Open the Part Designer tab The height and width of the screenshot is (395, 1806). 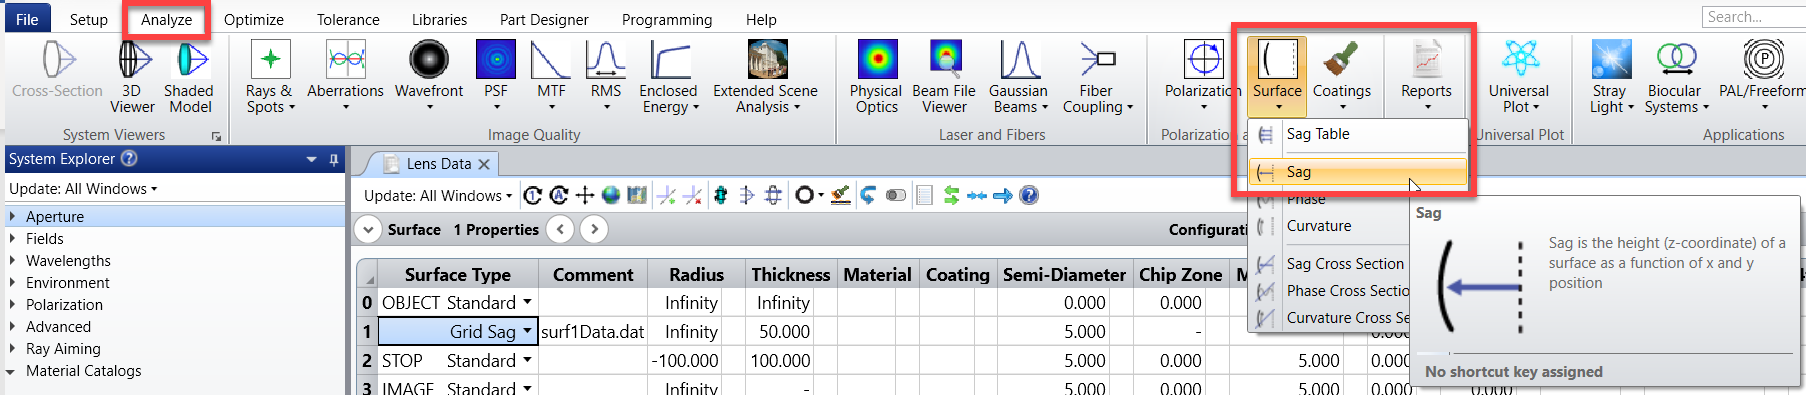pos(544,19)
